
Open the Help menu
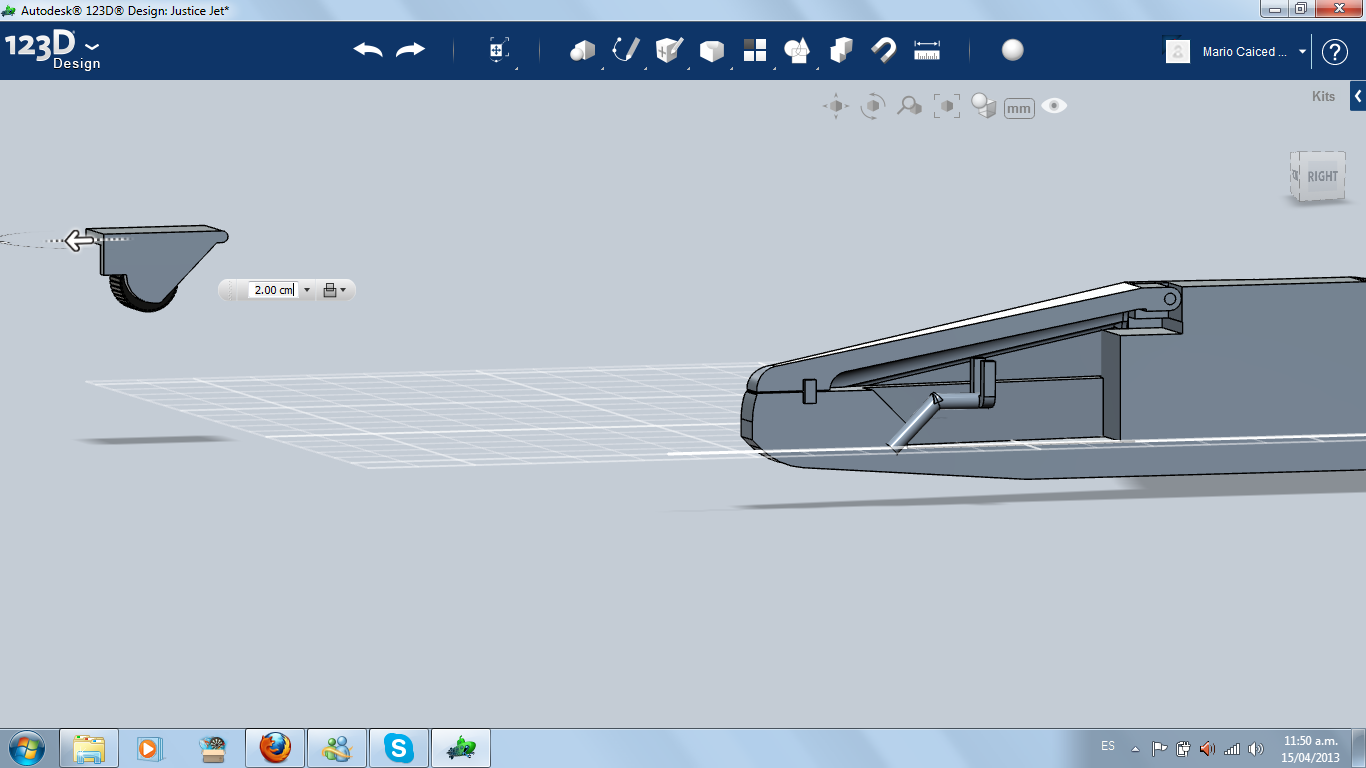tap(1335, 52)
